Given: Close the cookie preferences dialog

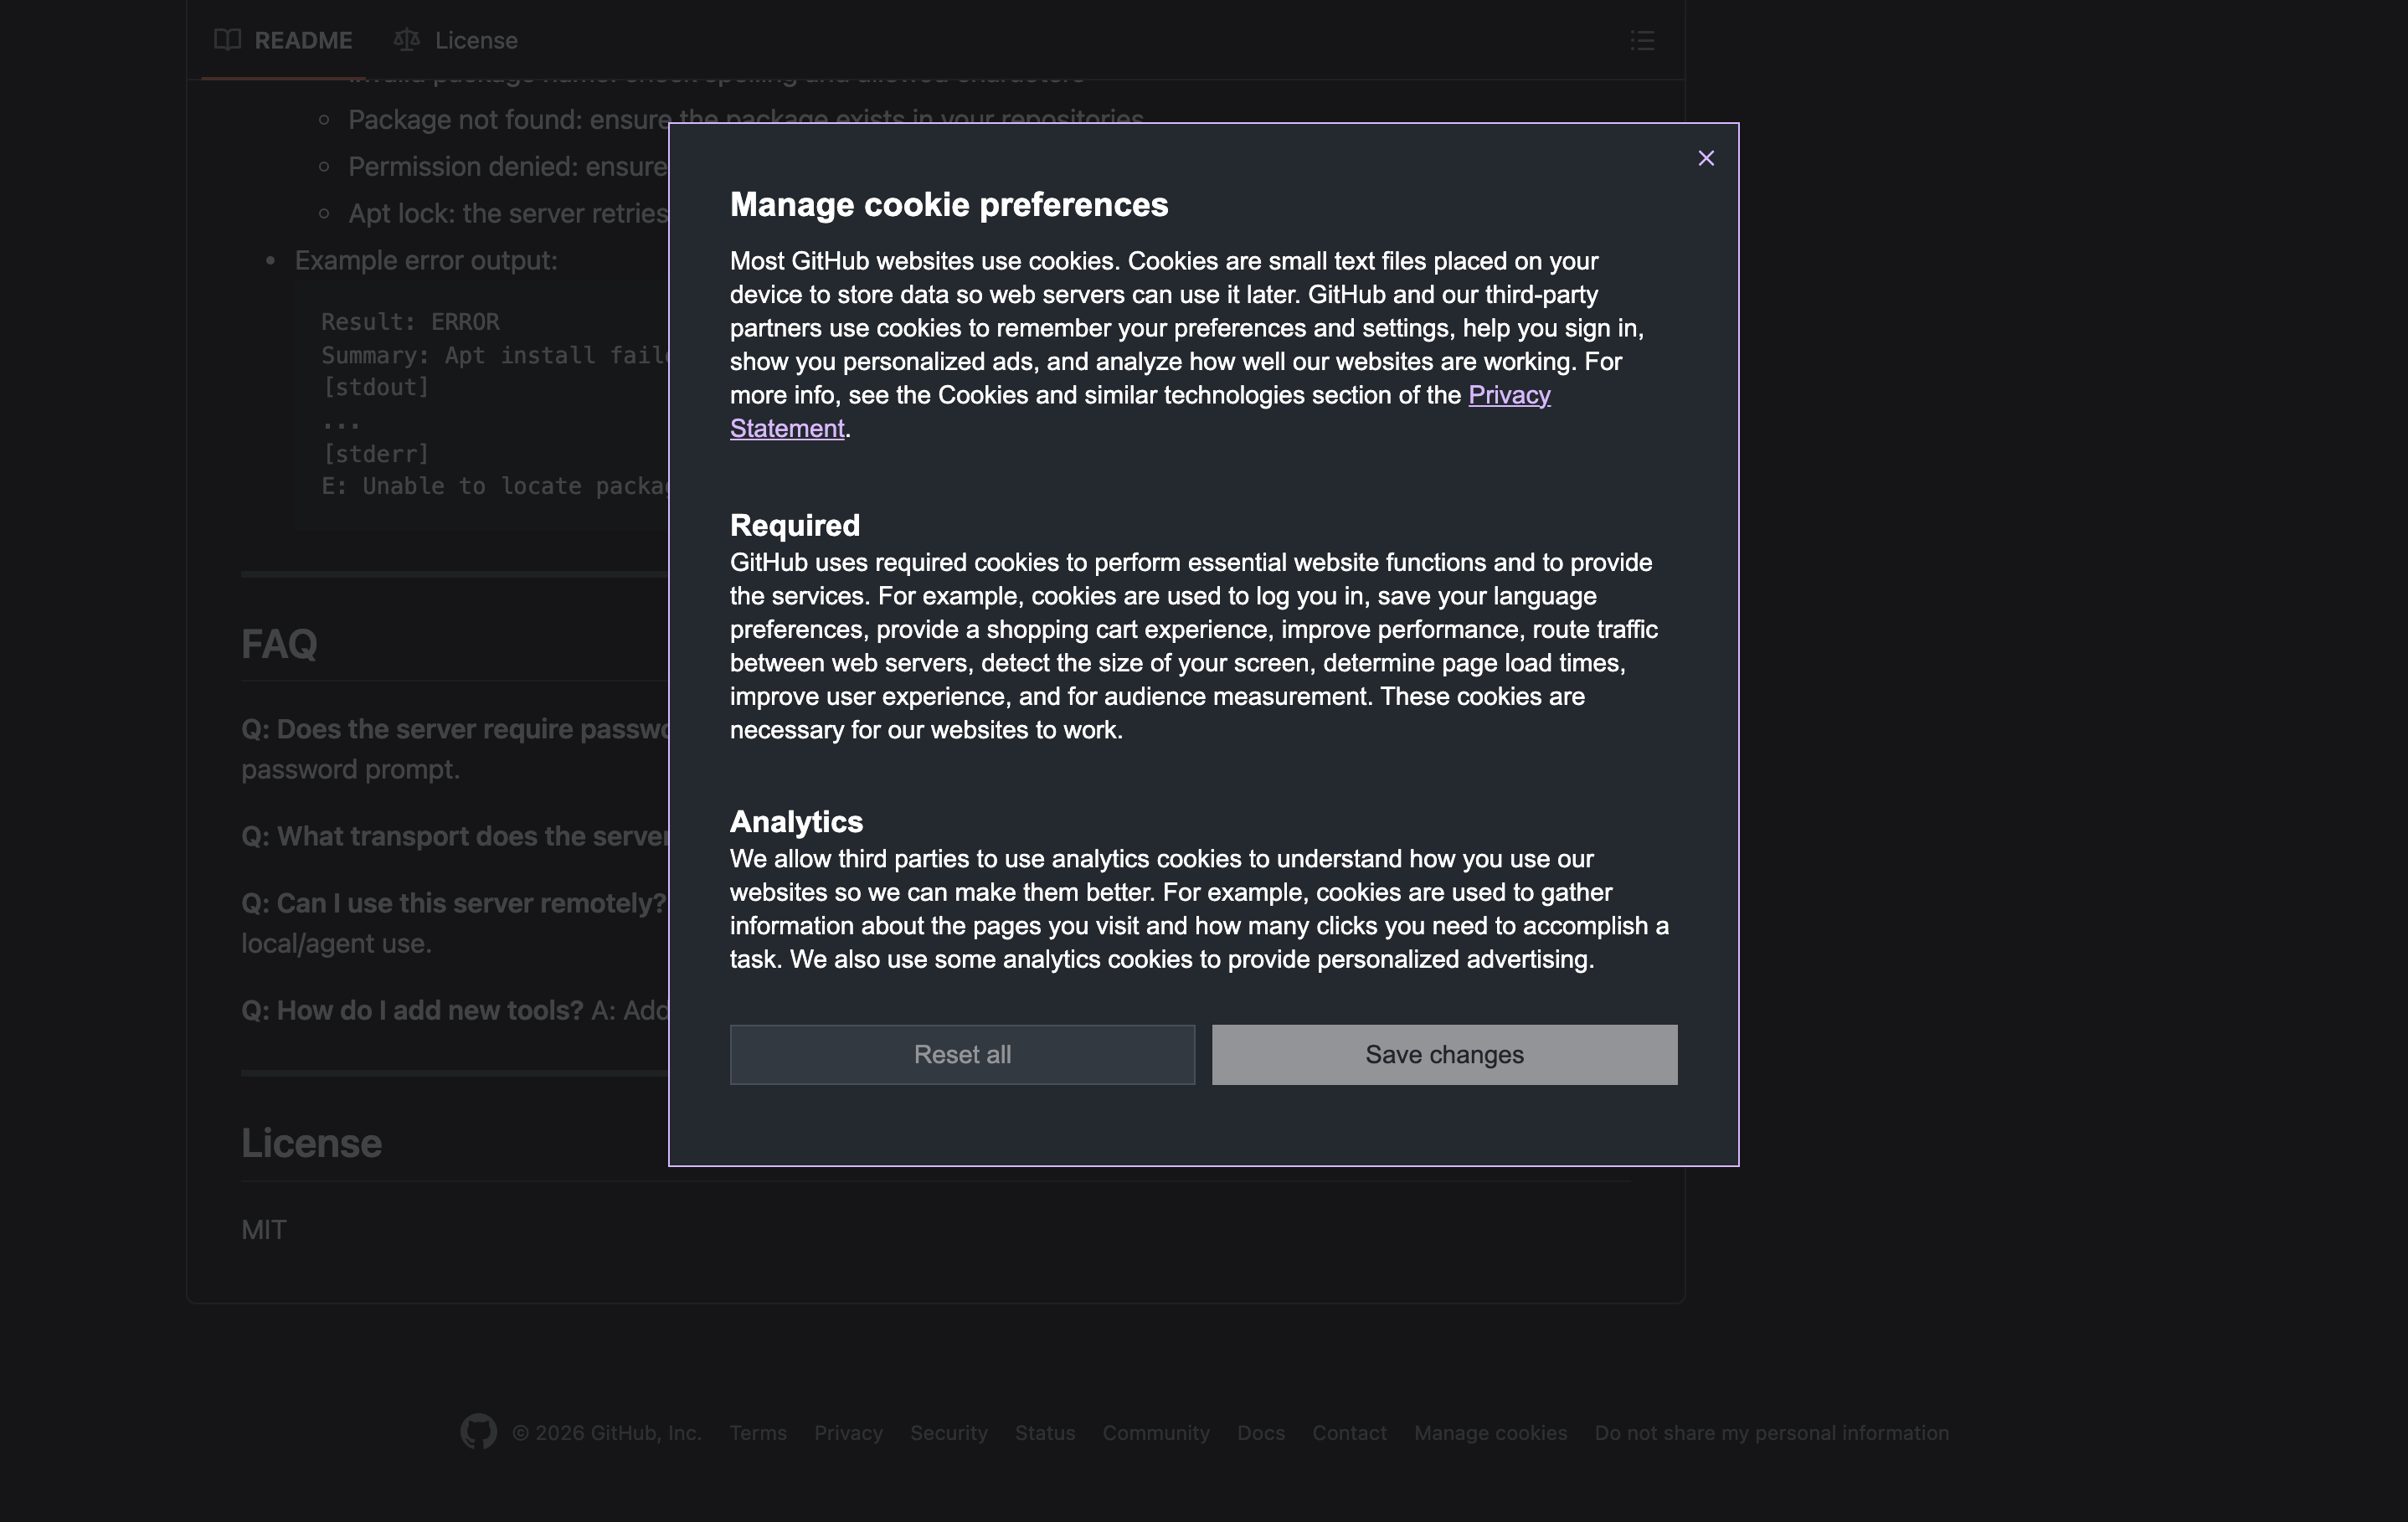Looking at the screenshot, I should click(1706, 158).
